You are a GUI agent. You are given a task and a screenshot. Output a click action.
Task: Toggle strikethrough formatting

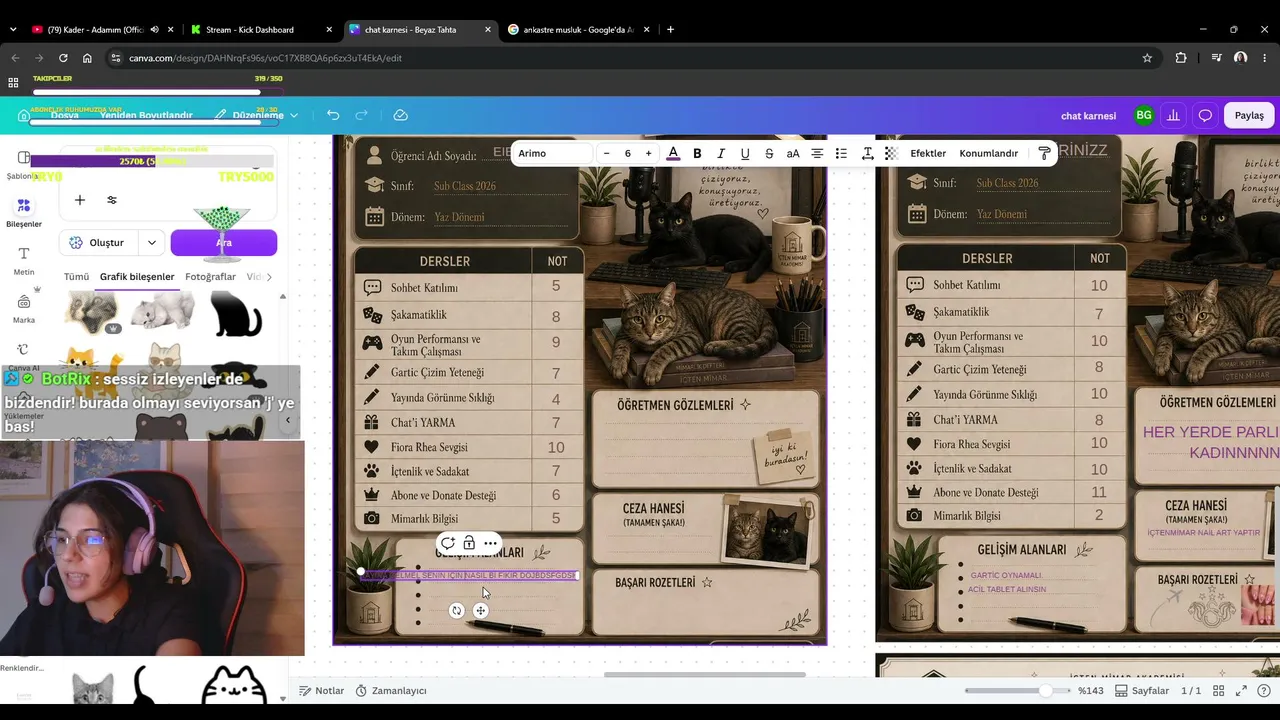click(769, 153)
